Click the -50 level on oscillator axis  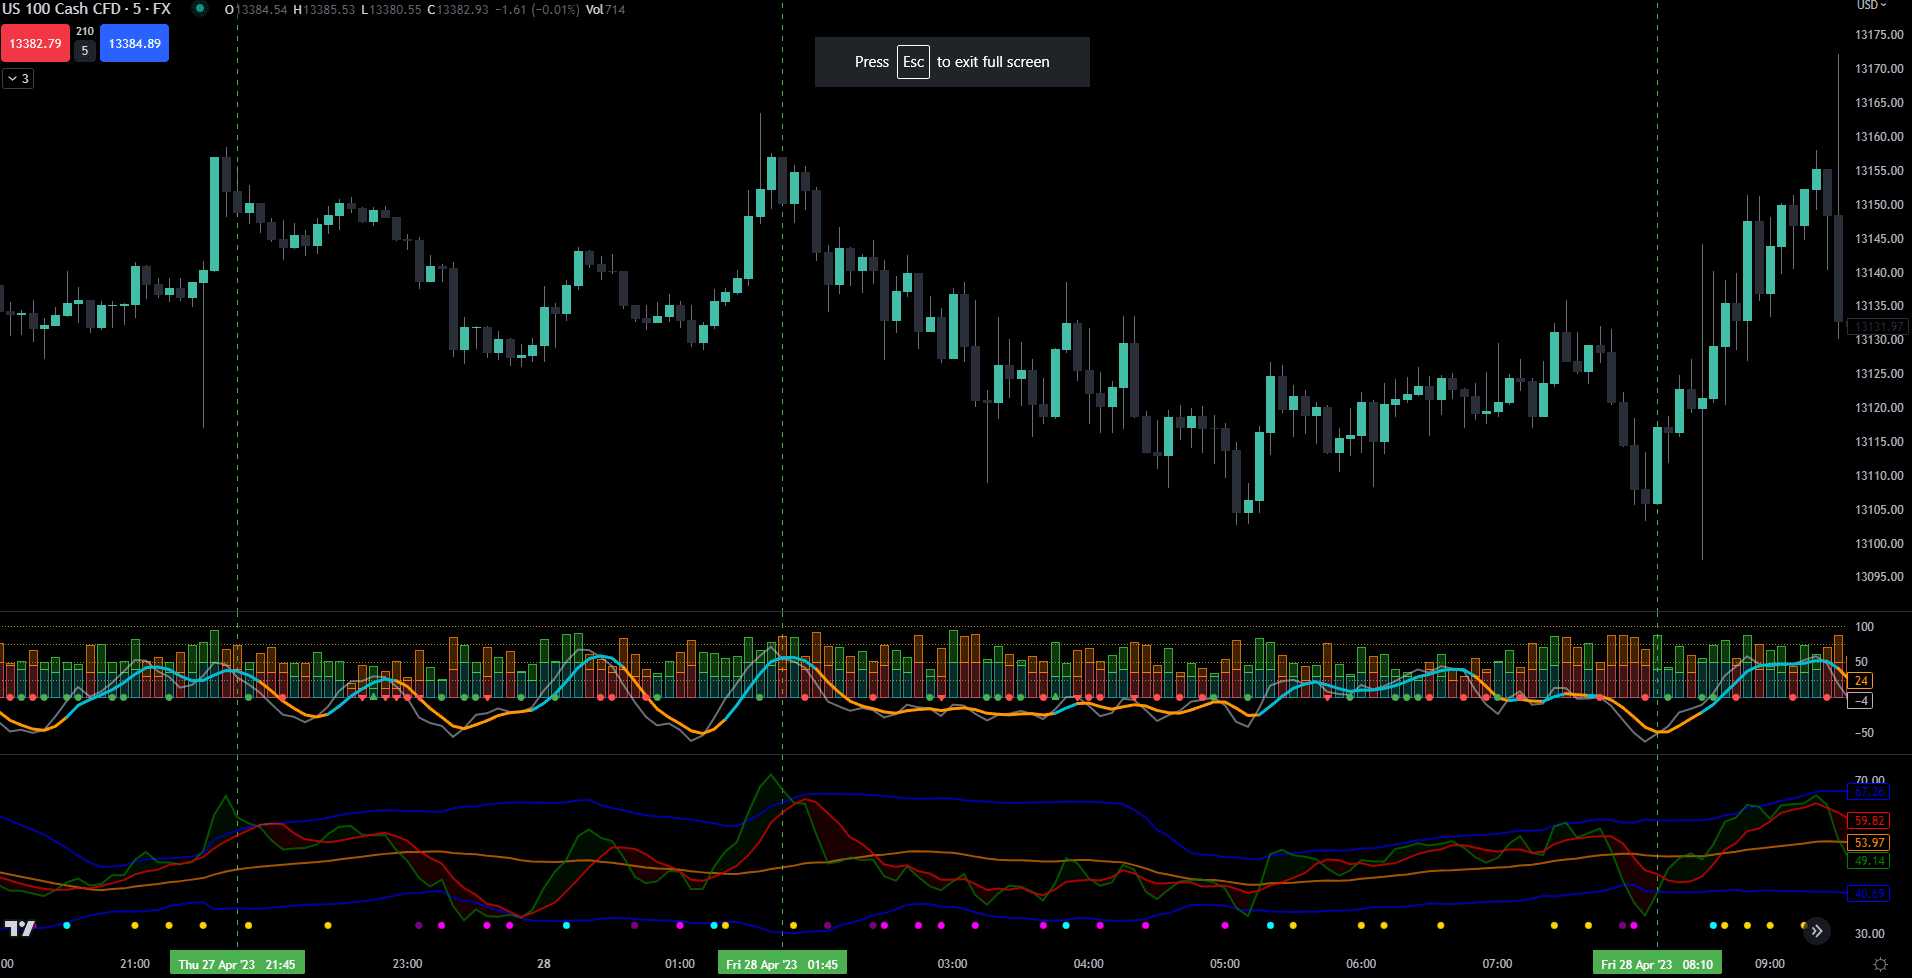1864,733
